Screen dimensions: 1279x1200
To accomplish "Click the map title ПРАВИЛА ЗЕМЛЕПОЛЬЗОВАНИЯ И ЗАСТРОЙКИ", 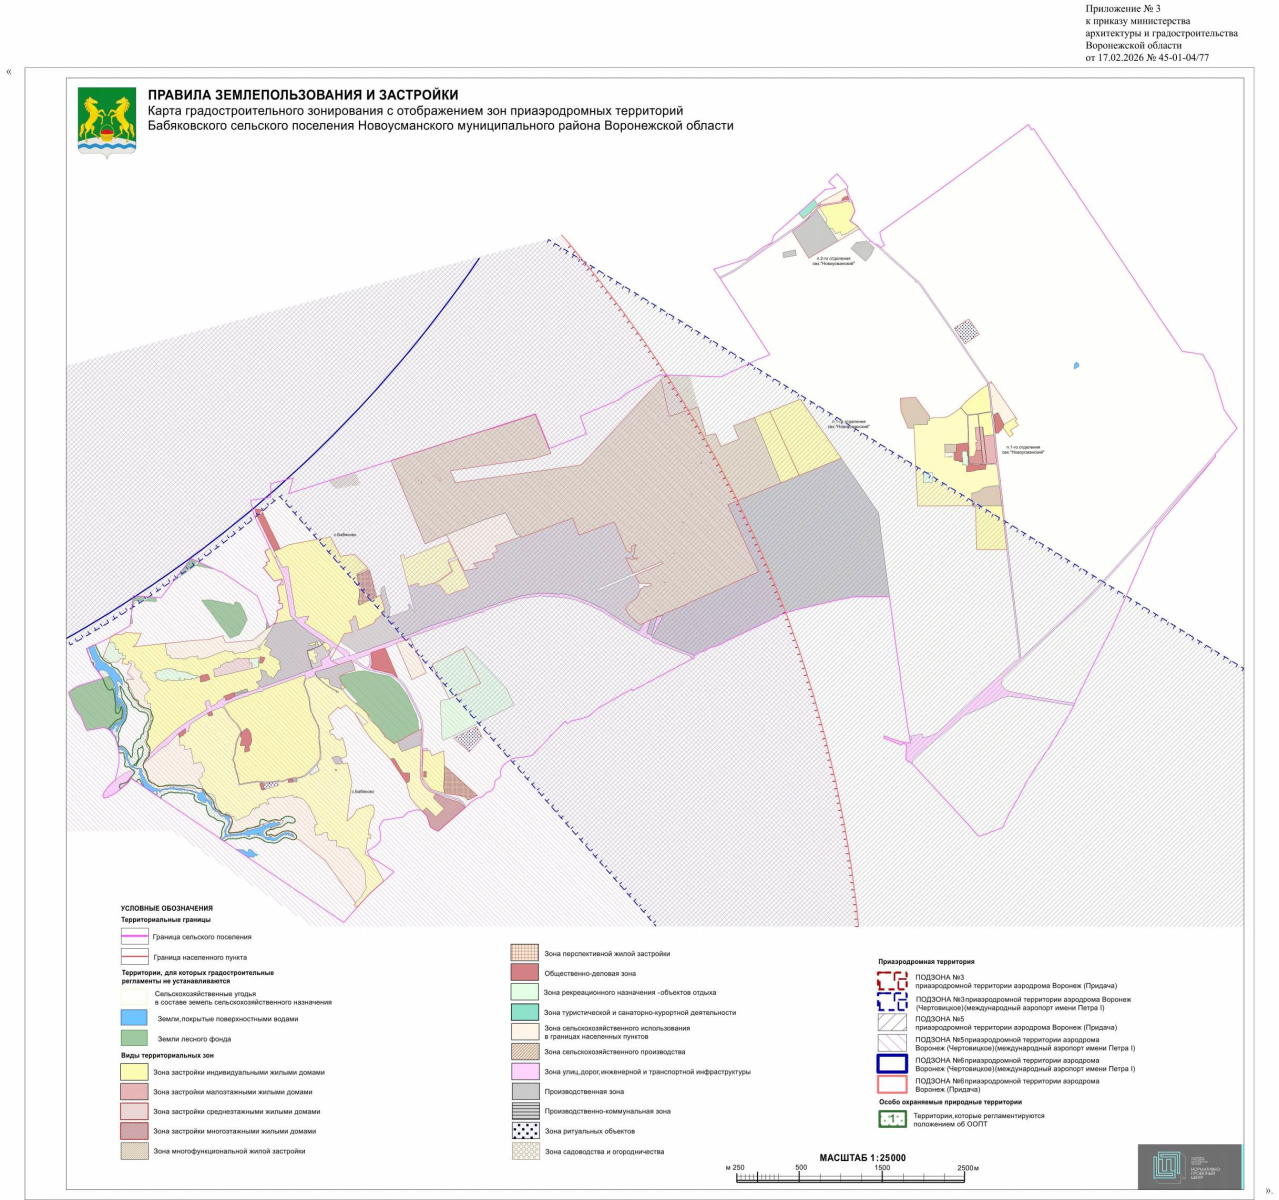I will click(x=303, y=95).
